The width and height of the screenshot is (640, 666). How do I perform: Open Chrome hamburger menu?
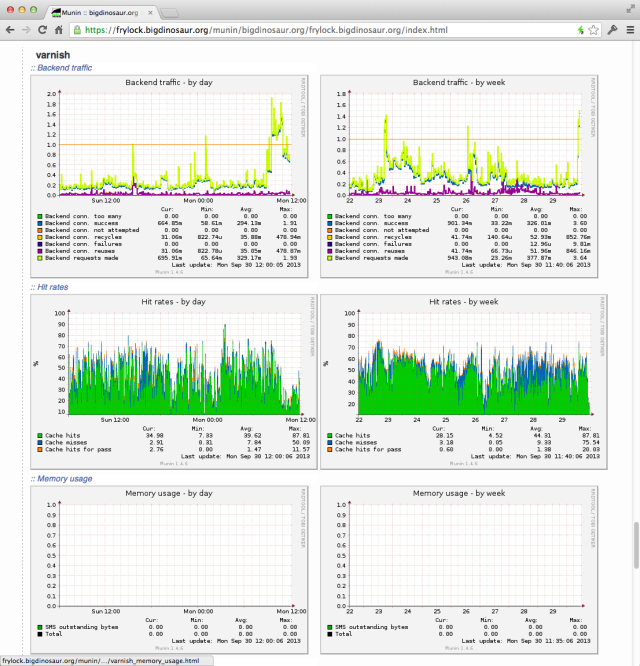pos(630,30)
